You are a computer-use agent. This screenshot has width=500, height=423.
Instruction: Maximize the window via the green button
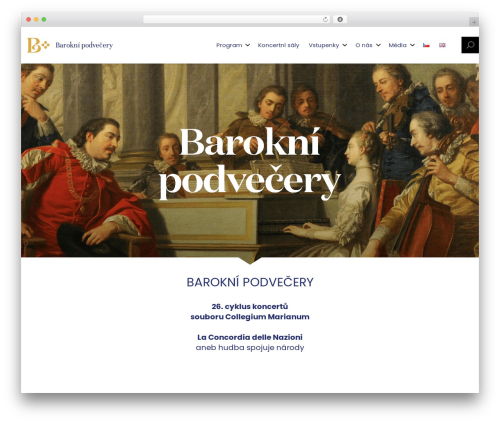44,19
